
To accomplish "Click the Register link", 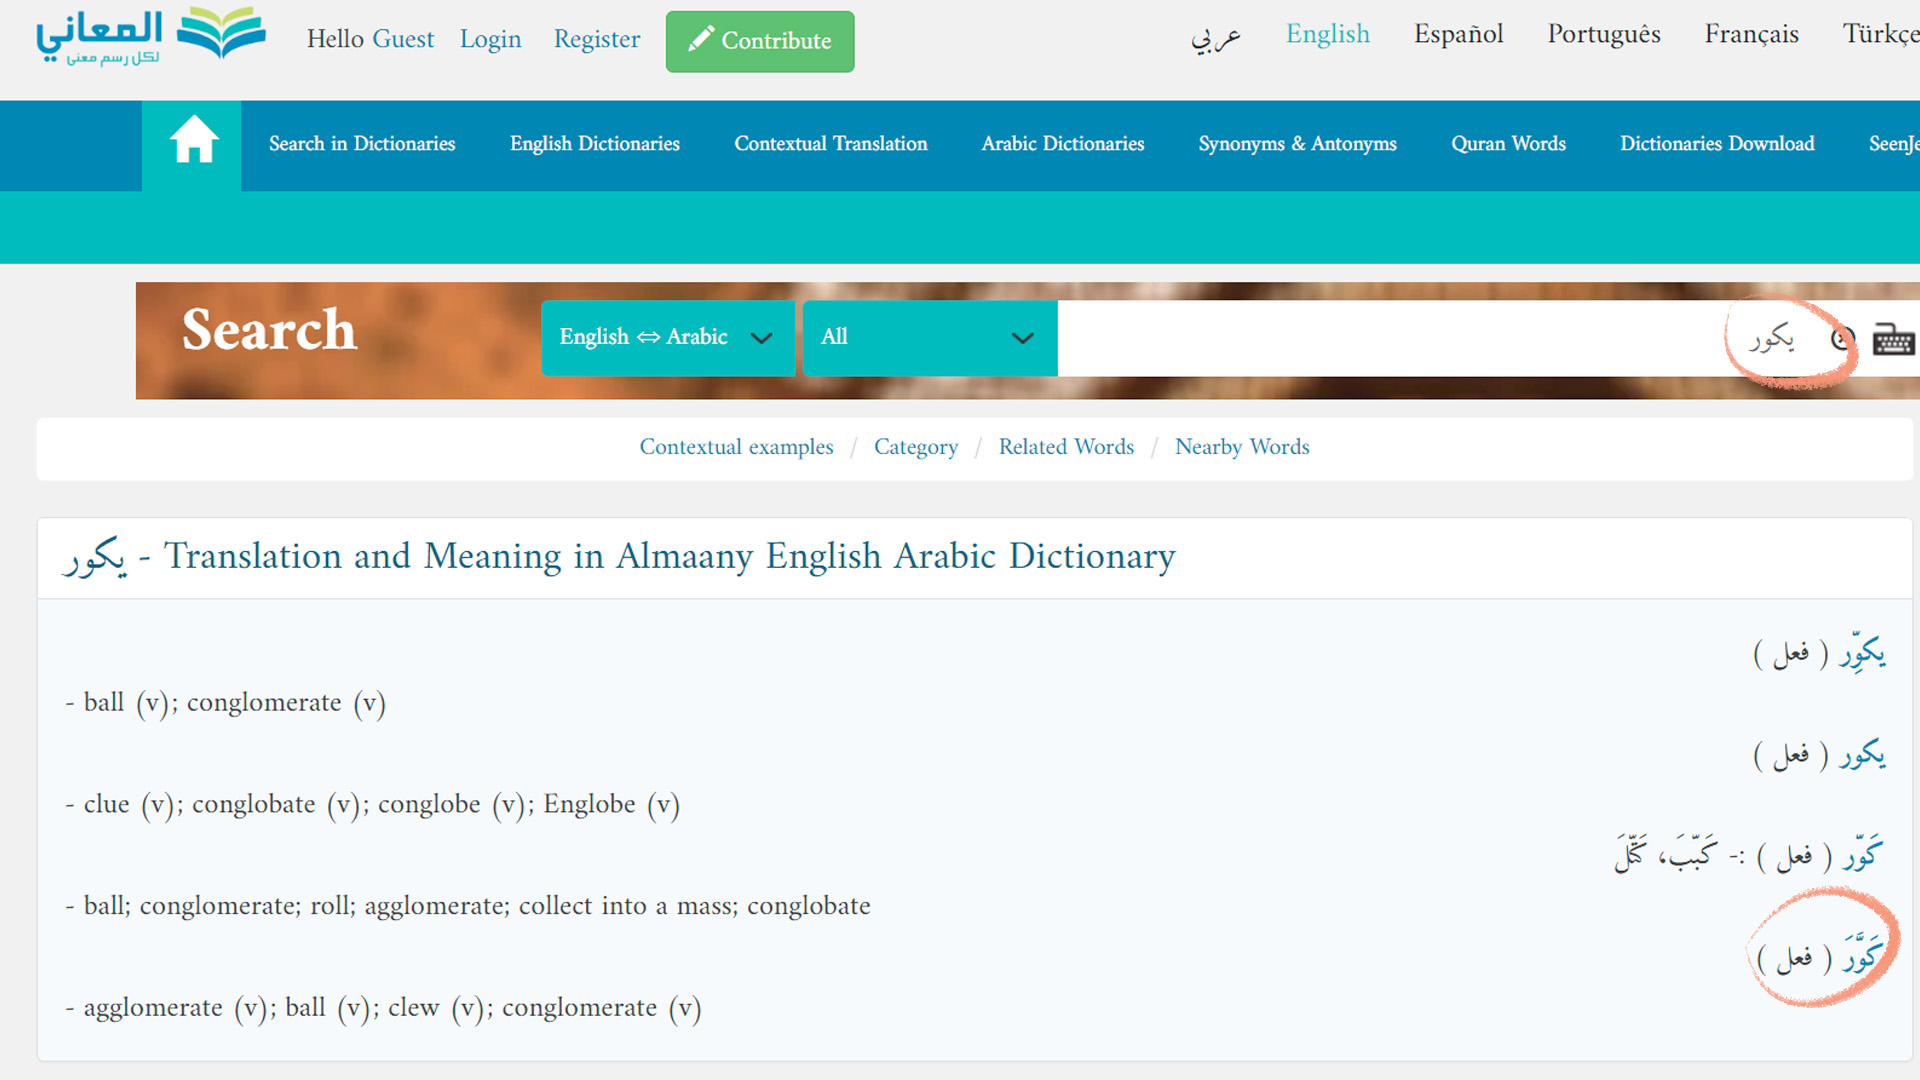I will click(596, 40).
